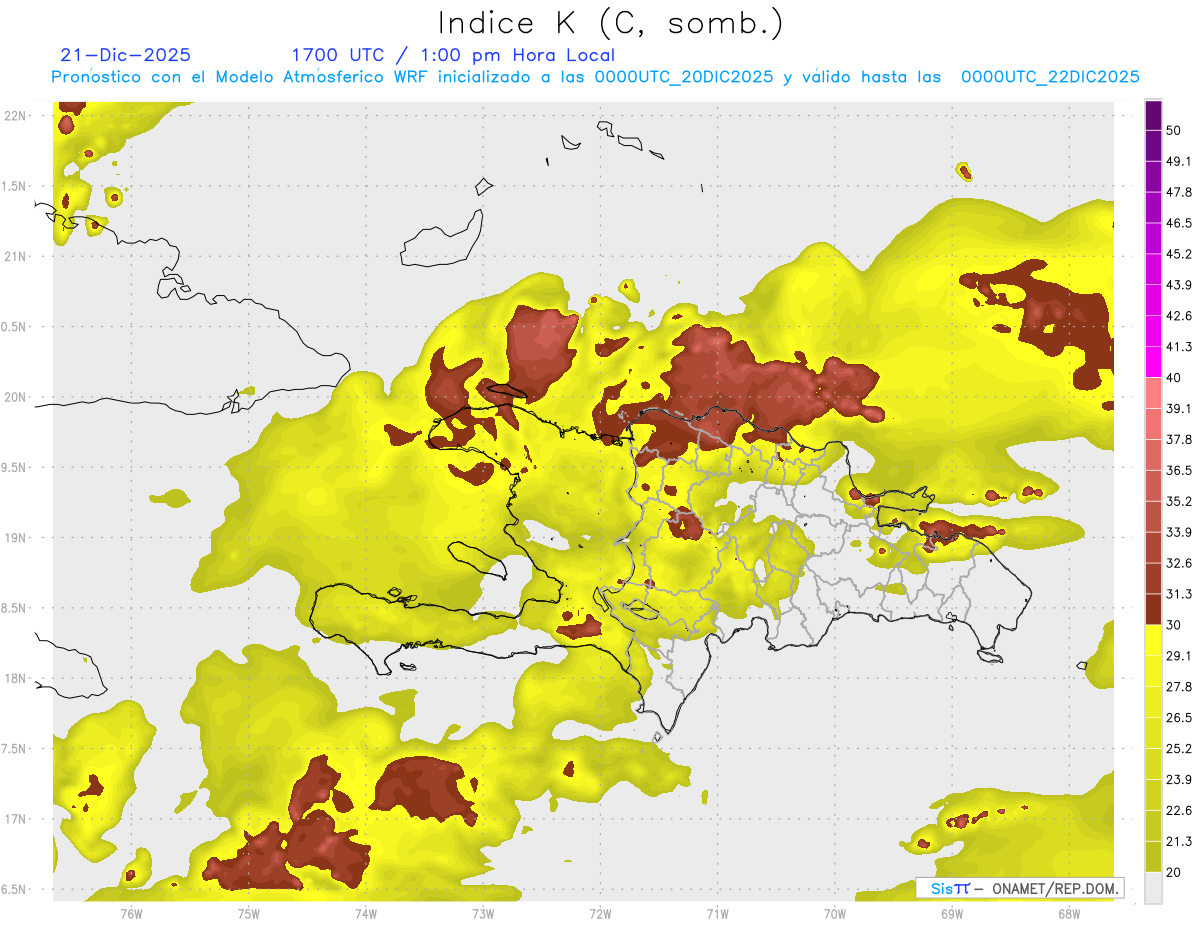This screenshot has width=1200, height=927.
Task: Click the colorbar value 22.6
Action: point(1178,811)
